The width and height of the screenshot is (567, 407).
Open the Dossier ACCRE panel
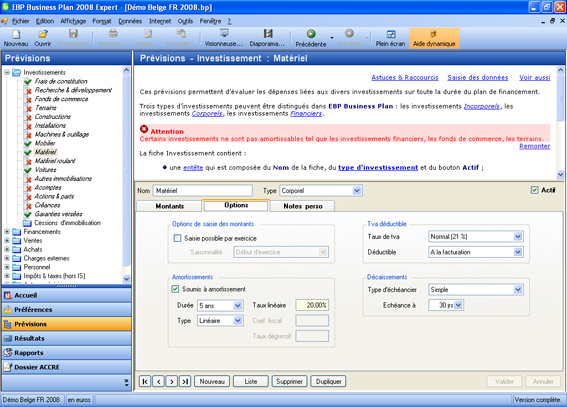(x=67, y=367)
